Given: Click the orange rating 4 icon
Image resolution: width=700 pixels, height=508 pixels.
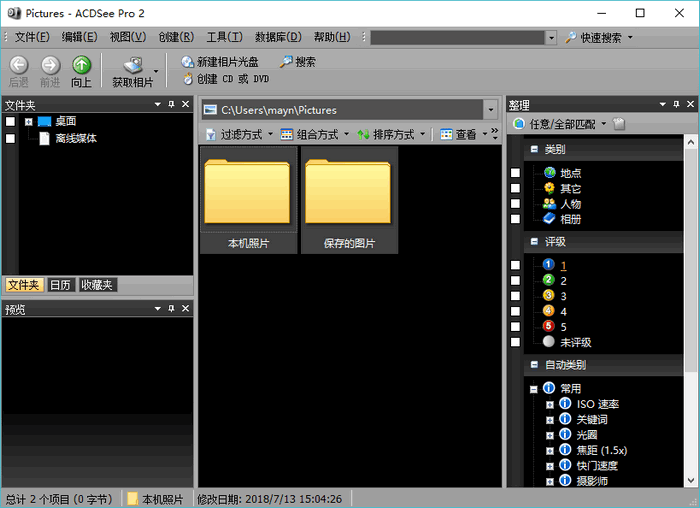Looking at the screenshot, I should point(549,311).
